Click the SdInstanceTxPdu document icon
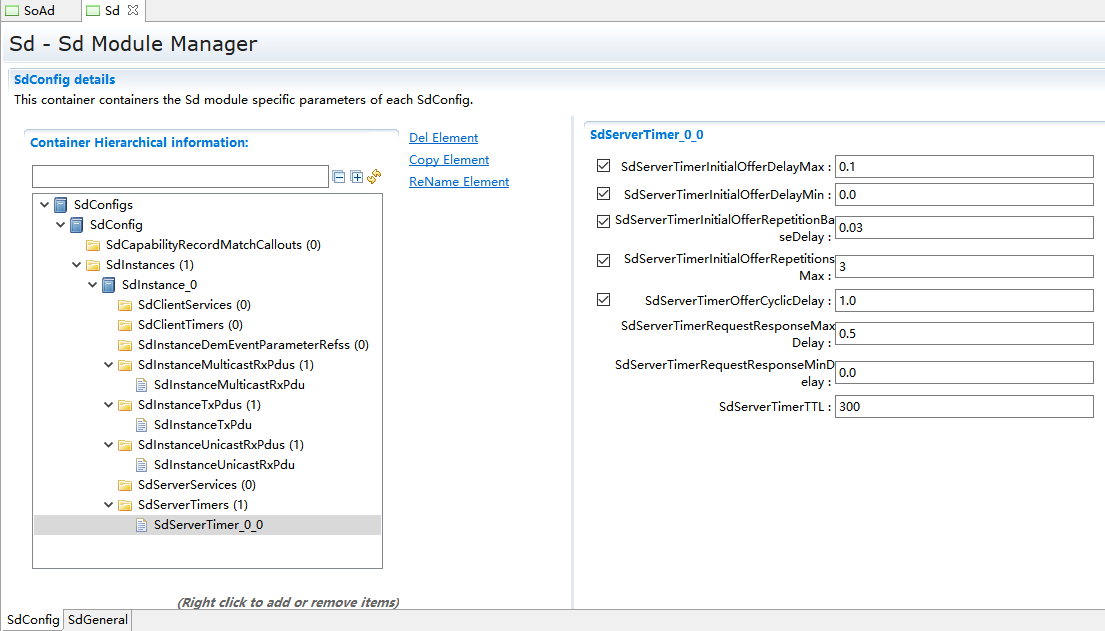Image resolution: width=1105 pixels, height=631 pixels. tap(142, 425)
